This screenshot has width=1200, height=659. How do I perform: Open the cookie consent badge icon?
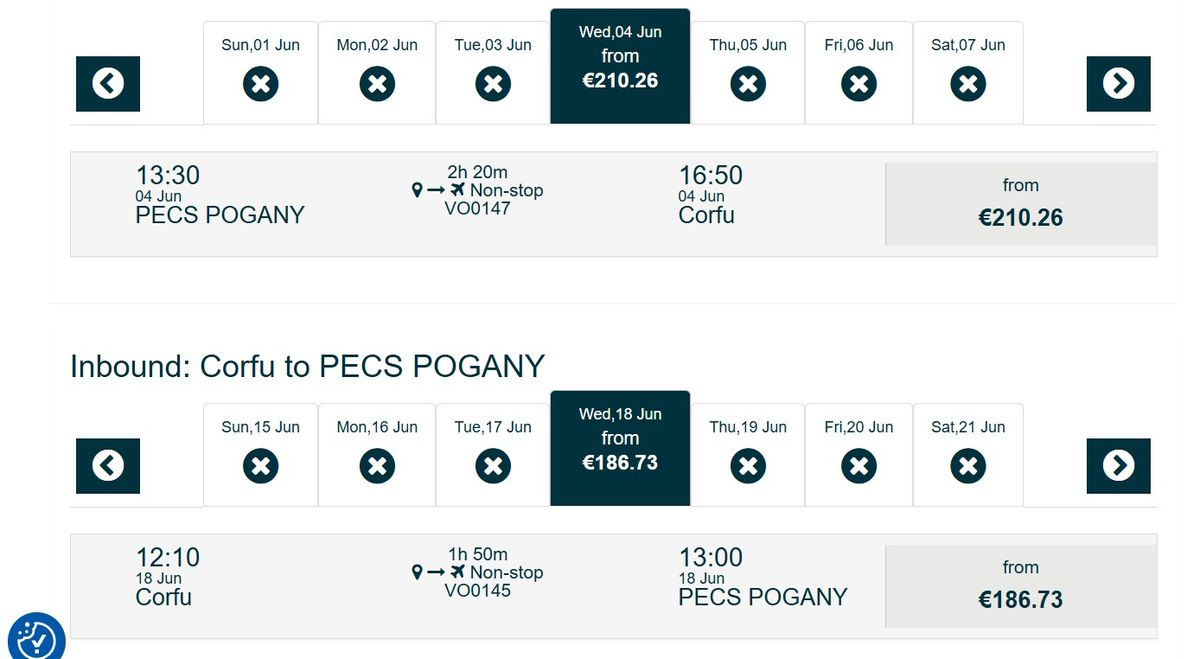37,639
